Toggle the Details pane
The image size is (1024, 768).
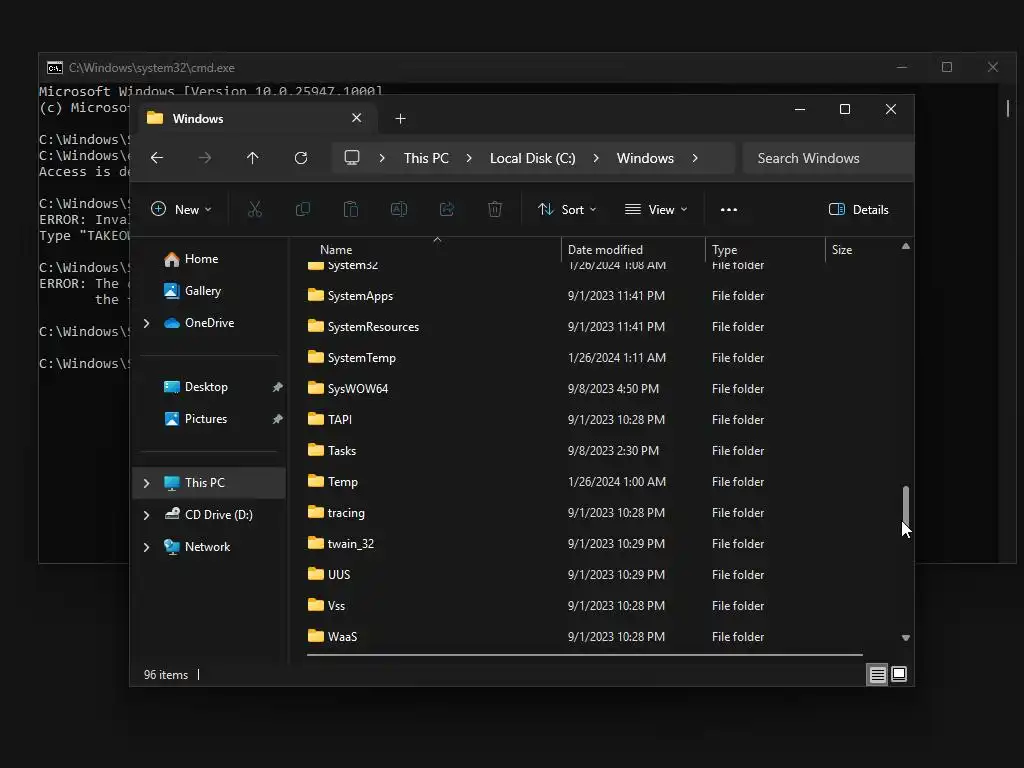coord(859,210)
